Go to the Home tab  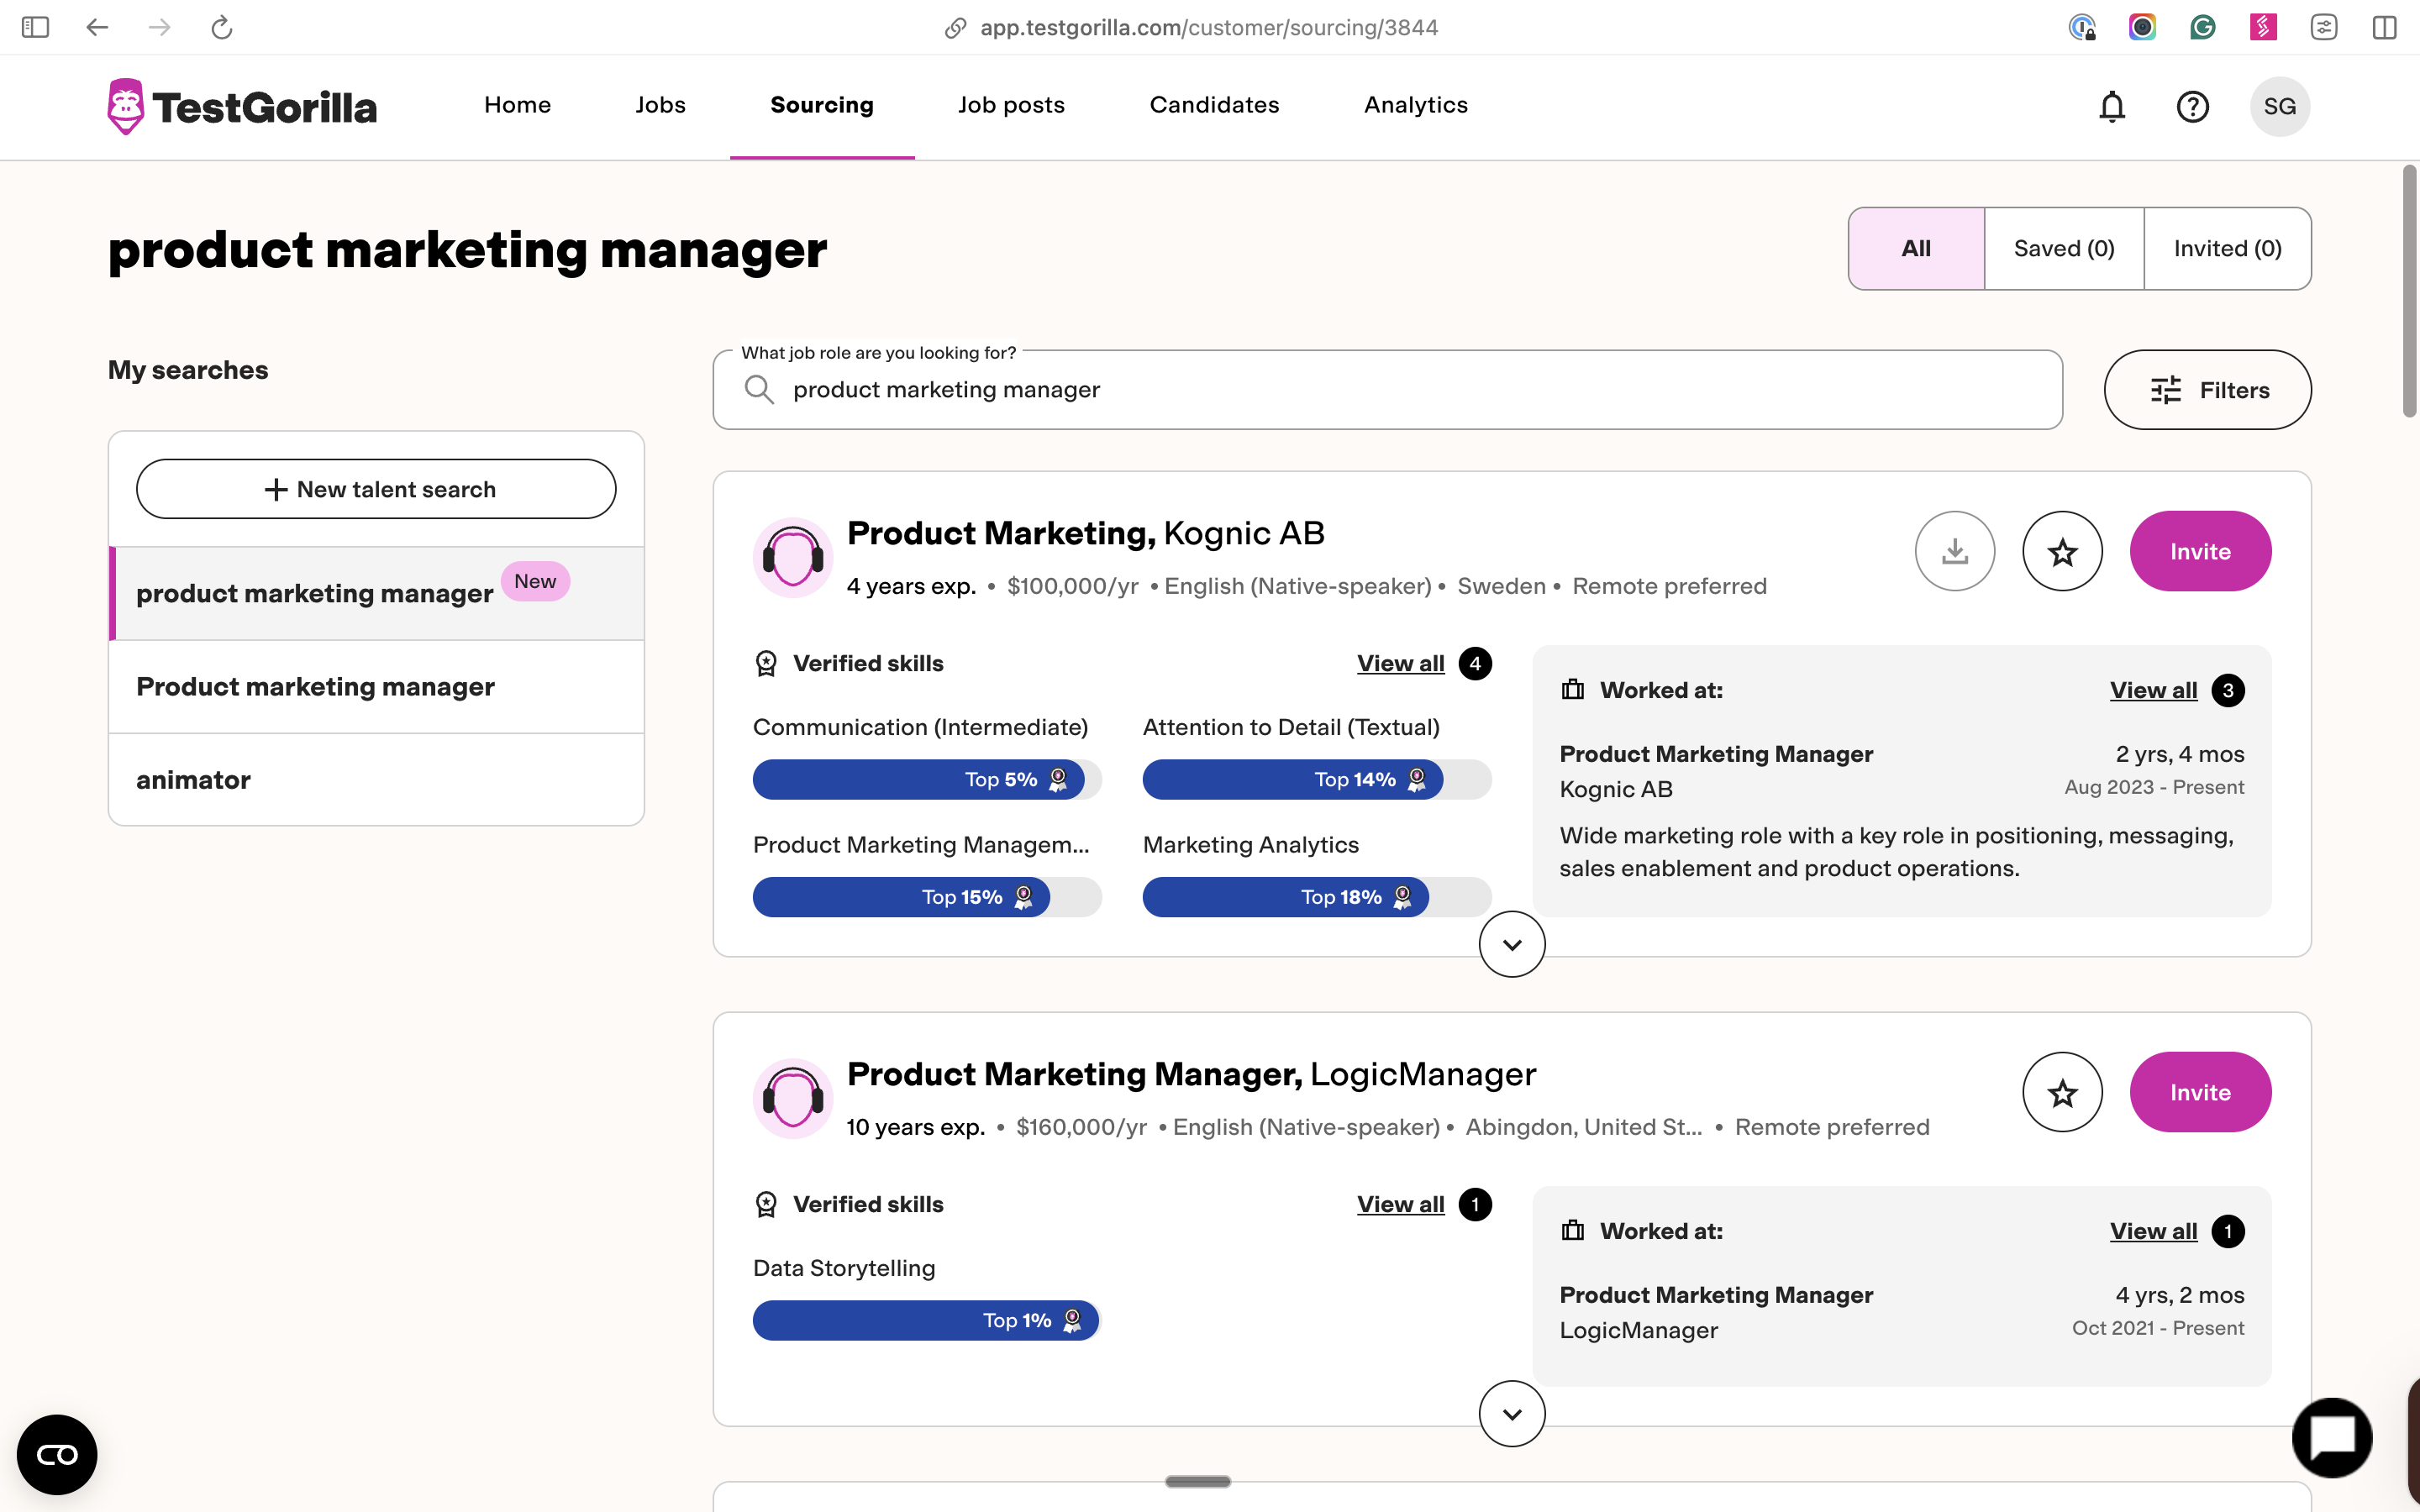(x=517, y=105)
